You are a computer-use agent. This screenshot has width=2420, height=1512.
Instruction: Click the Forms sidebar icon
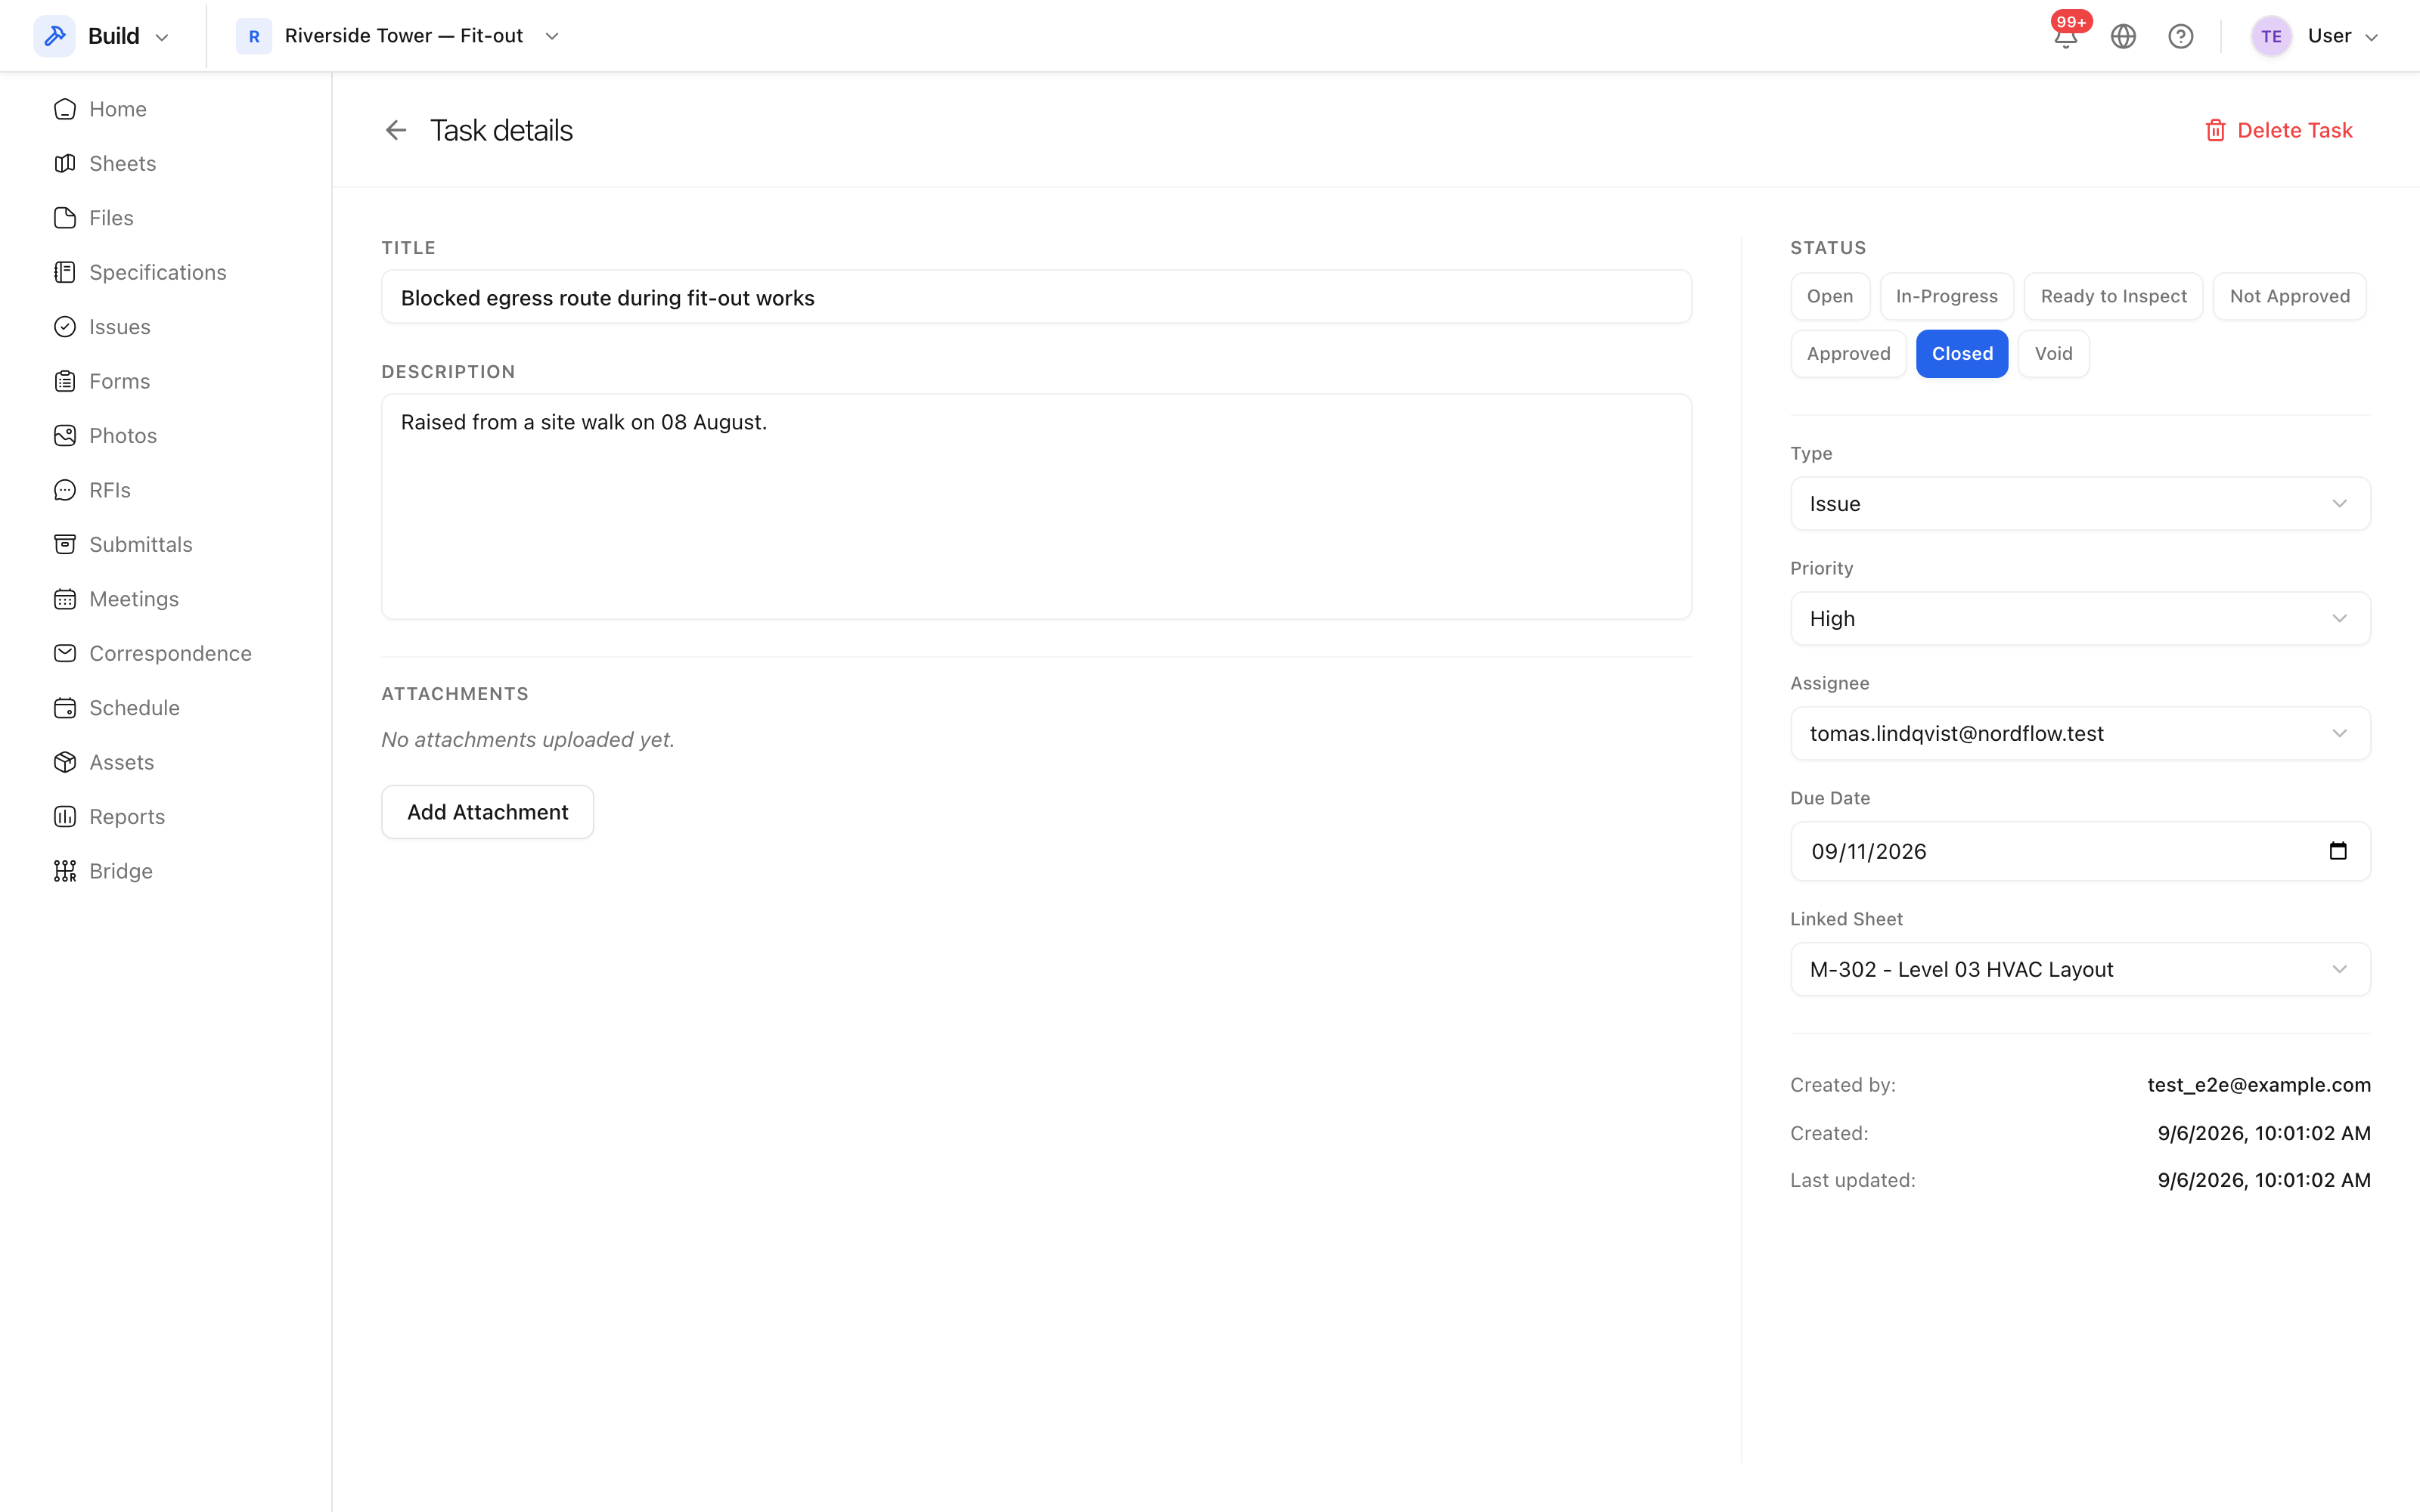click(x=65, y=381)
